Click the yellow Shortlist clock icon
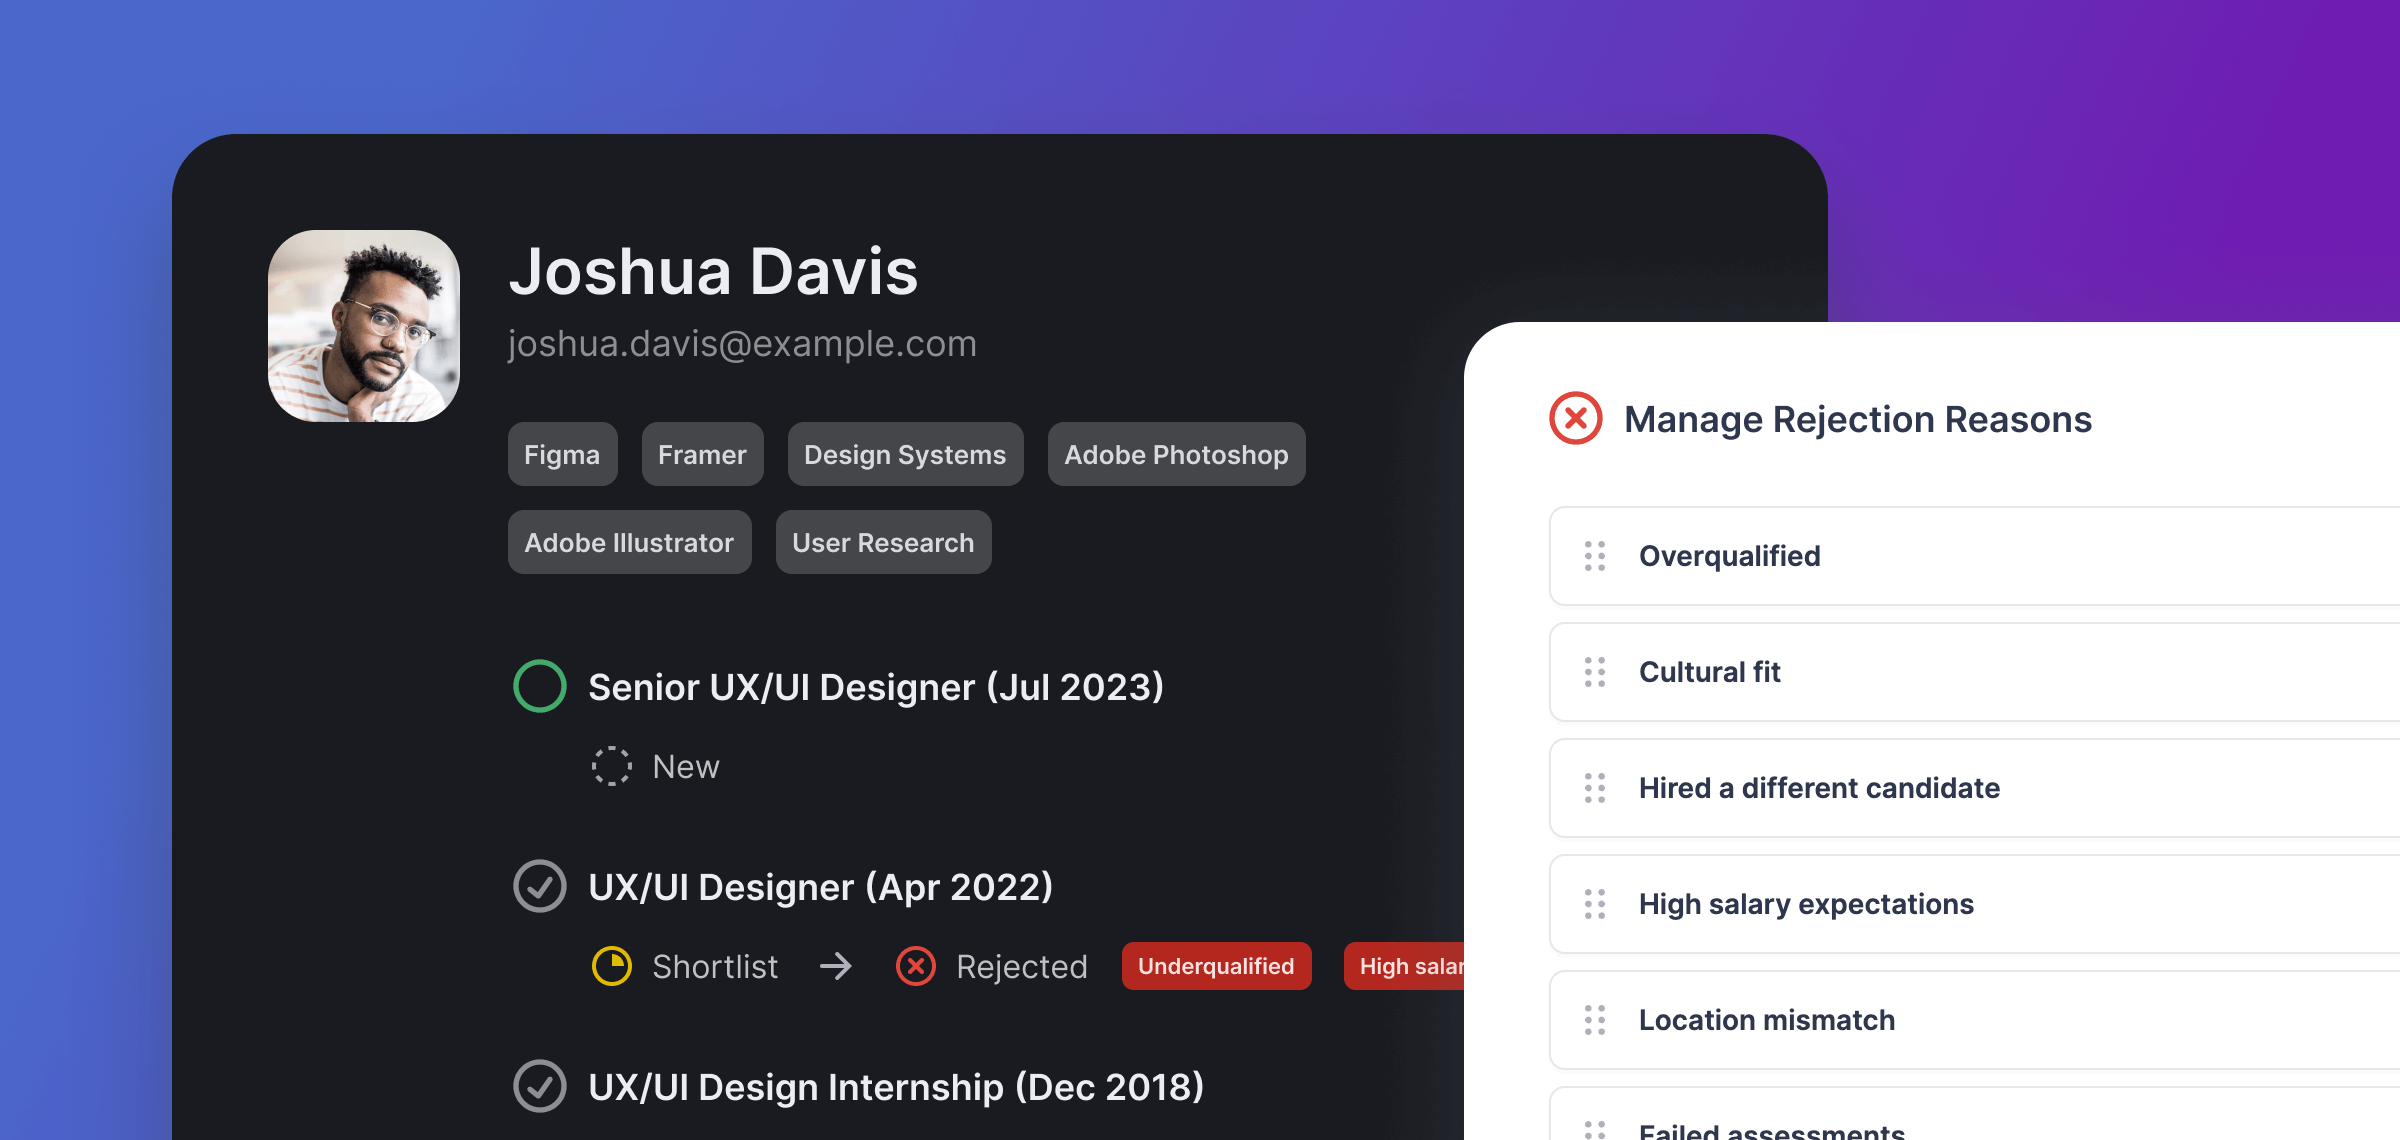Viewport: 2400px width, 1140px height. 612,966
